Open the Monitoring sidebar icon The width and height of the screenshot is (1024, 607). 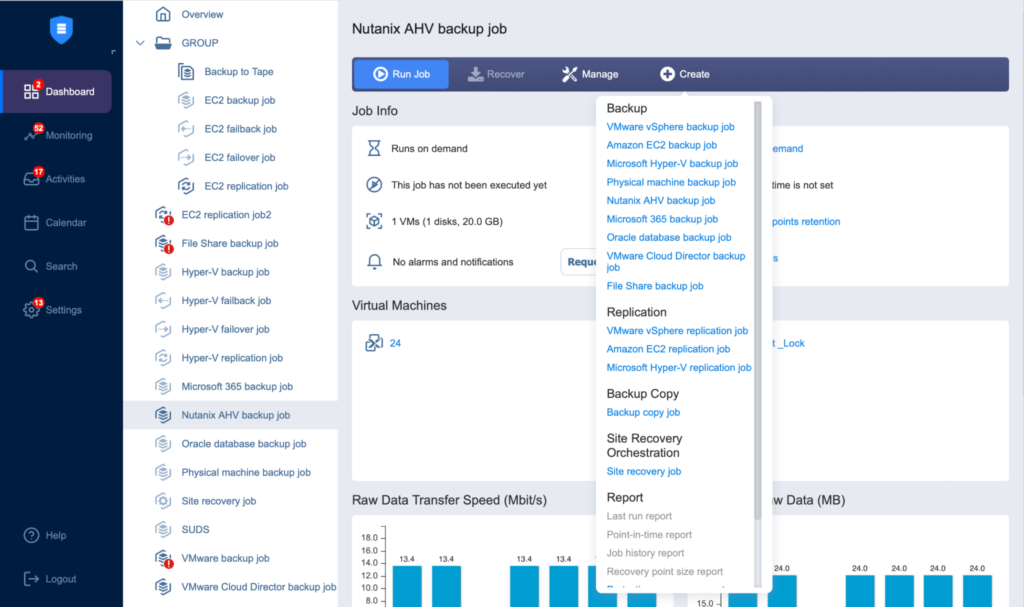point(31,135)
